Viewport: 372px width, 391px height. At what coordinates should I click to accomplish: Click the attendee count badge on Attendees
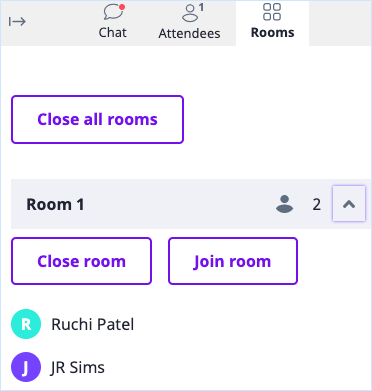(x=201, y=7)
